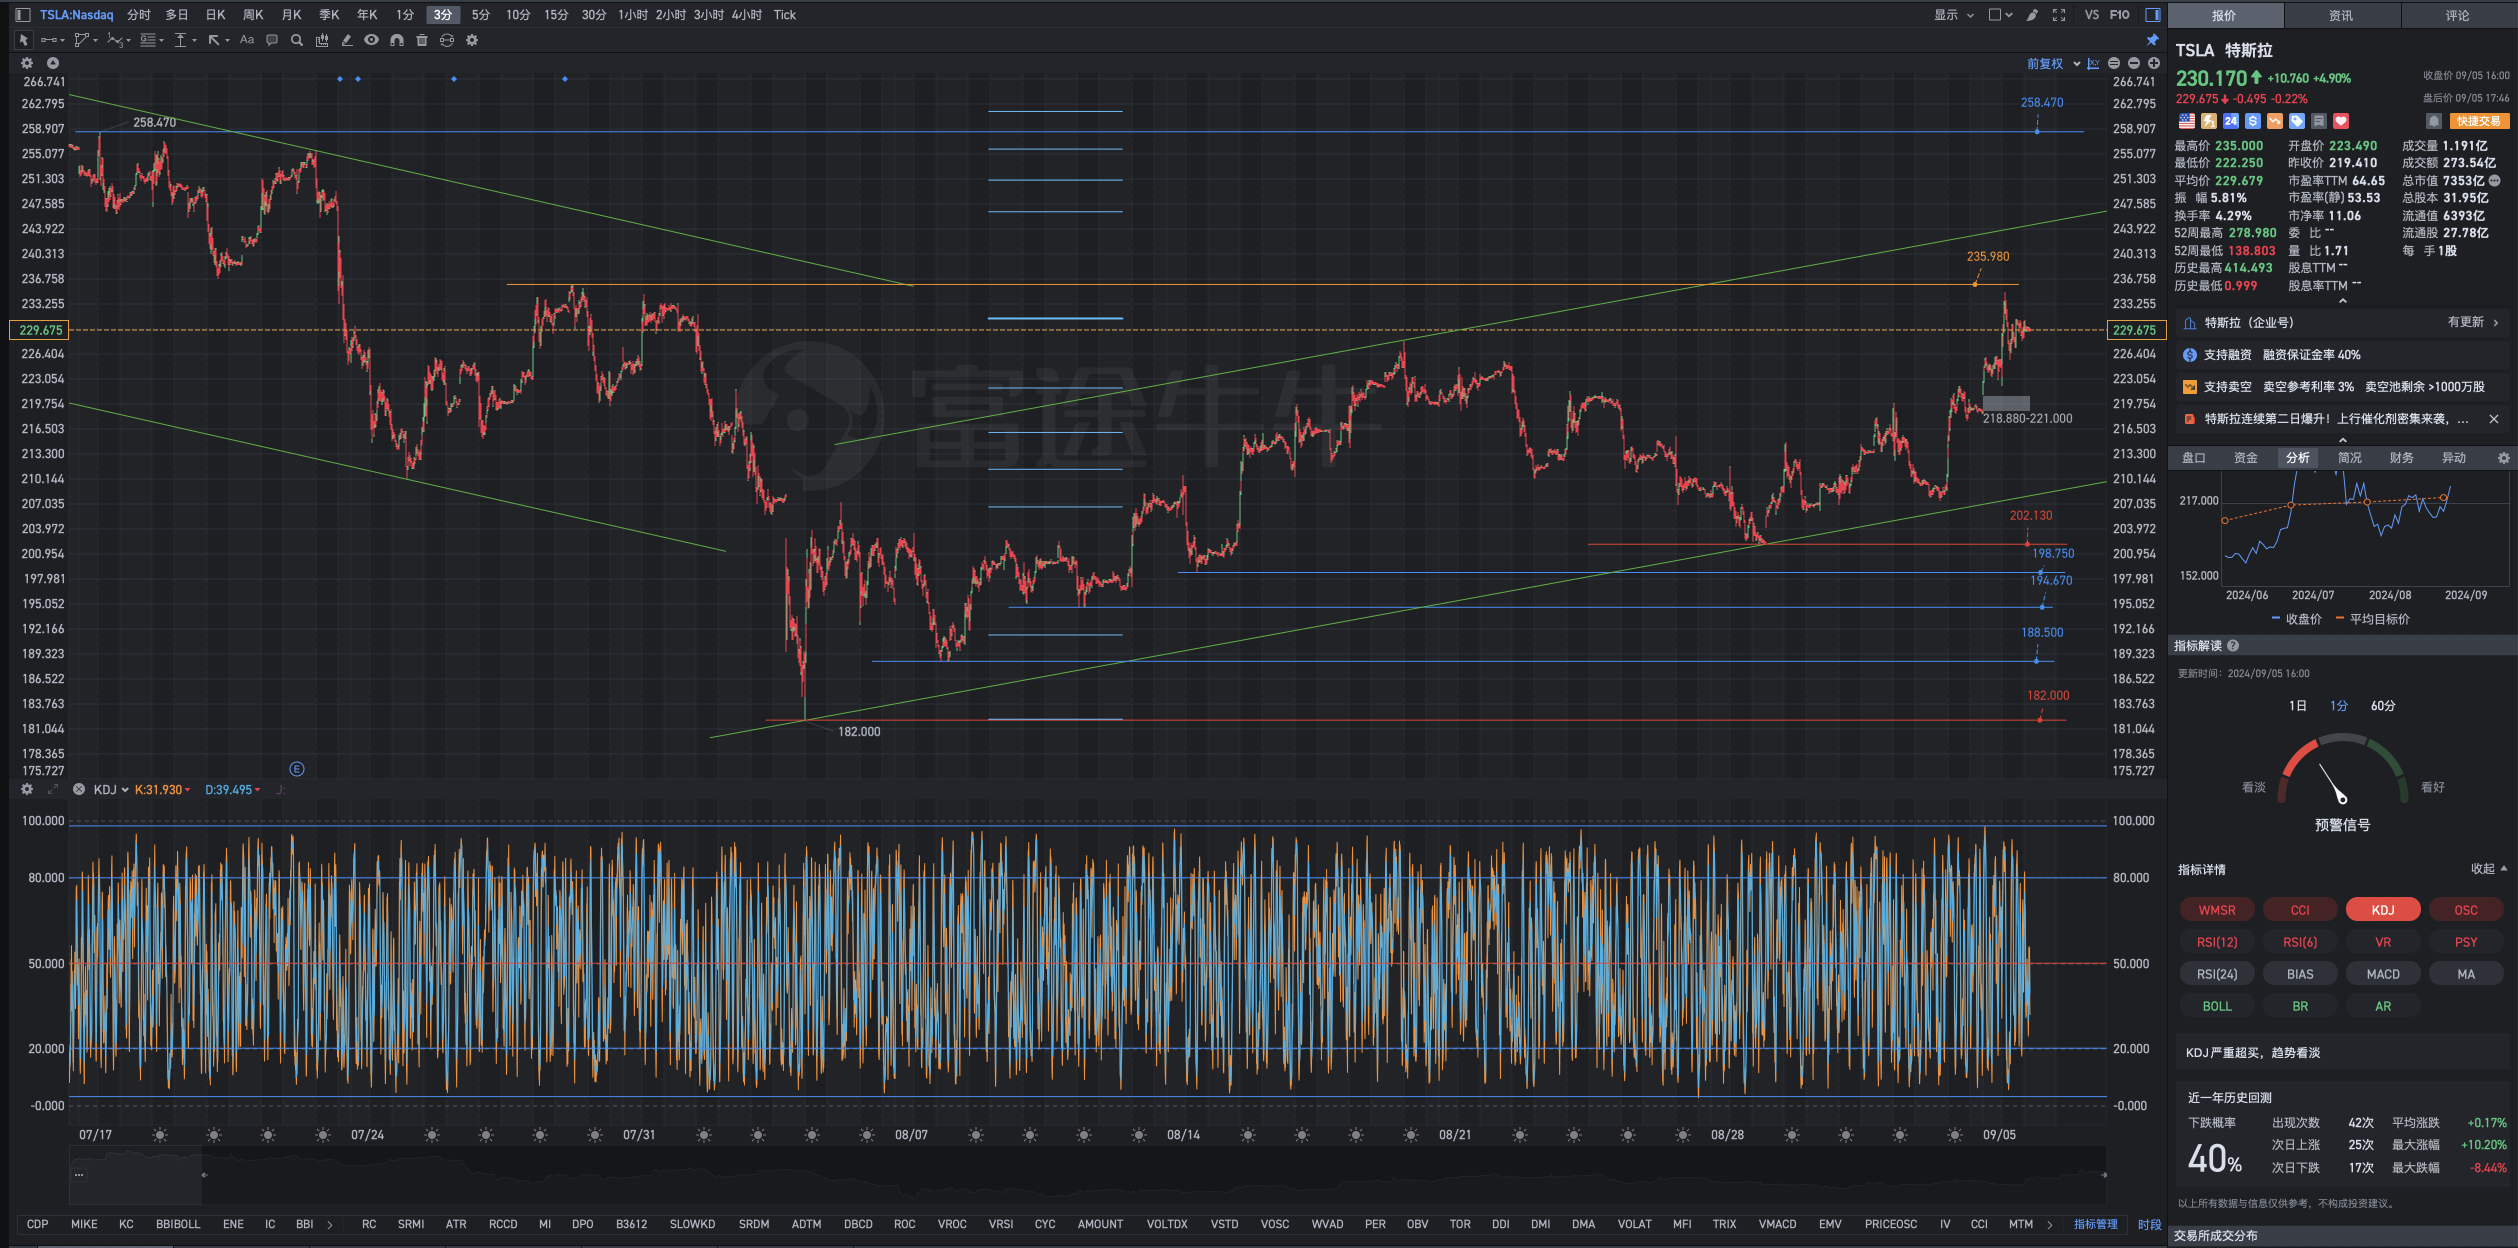Collapse main chart with up-arrow icon
The height and width of the screenshot is (1248, 2518).
pos(53,63)
